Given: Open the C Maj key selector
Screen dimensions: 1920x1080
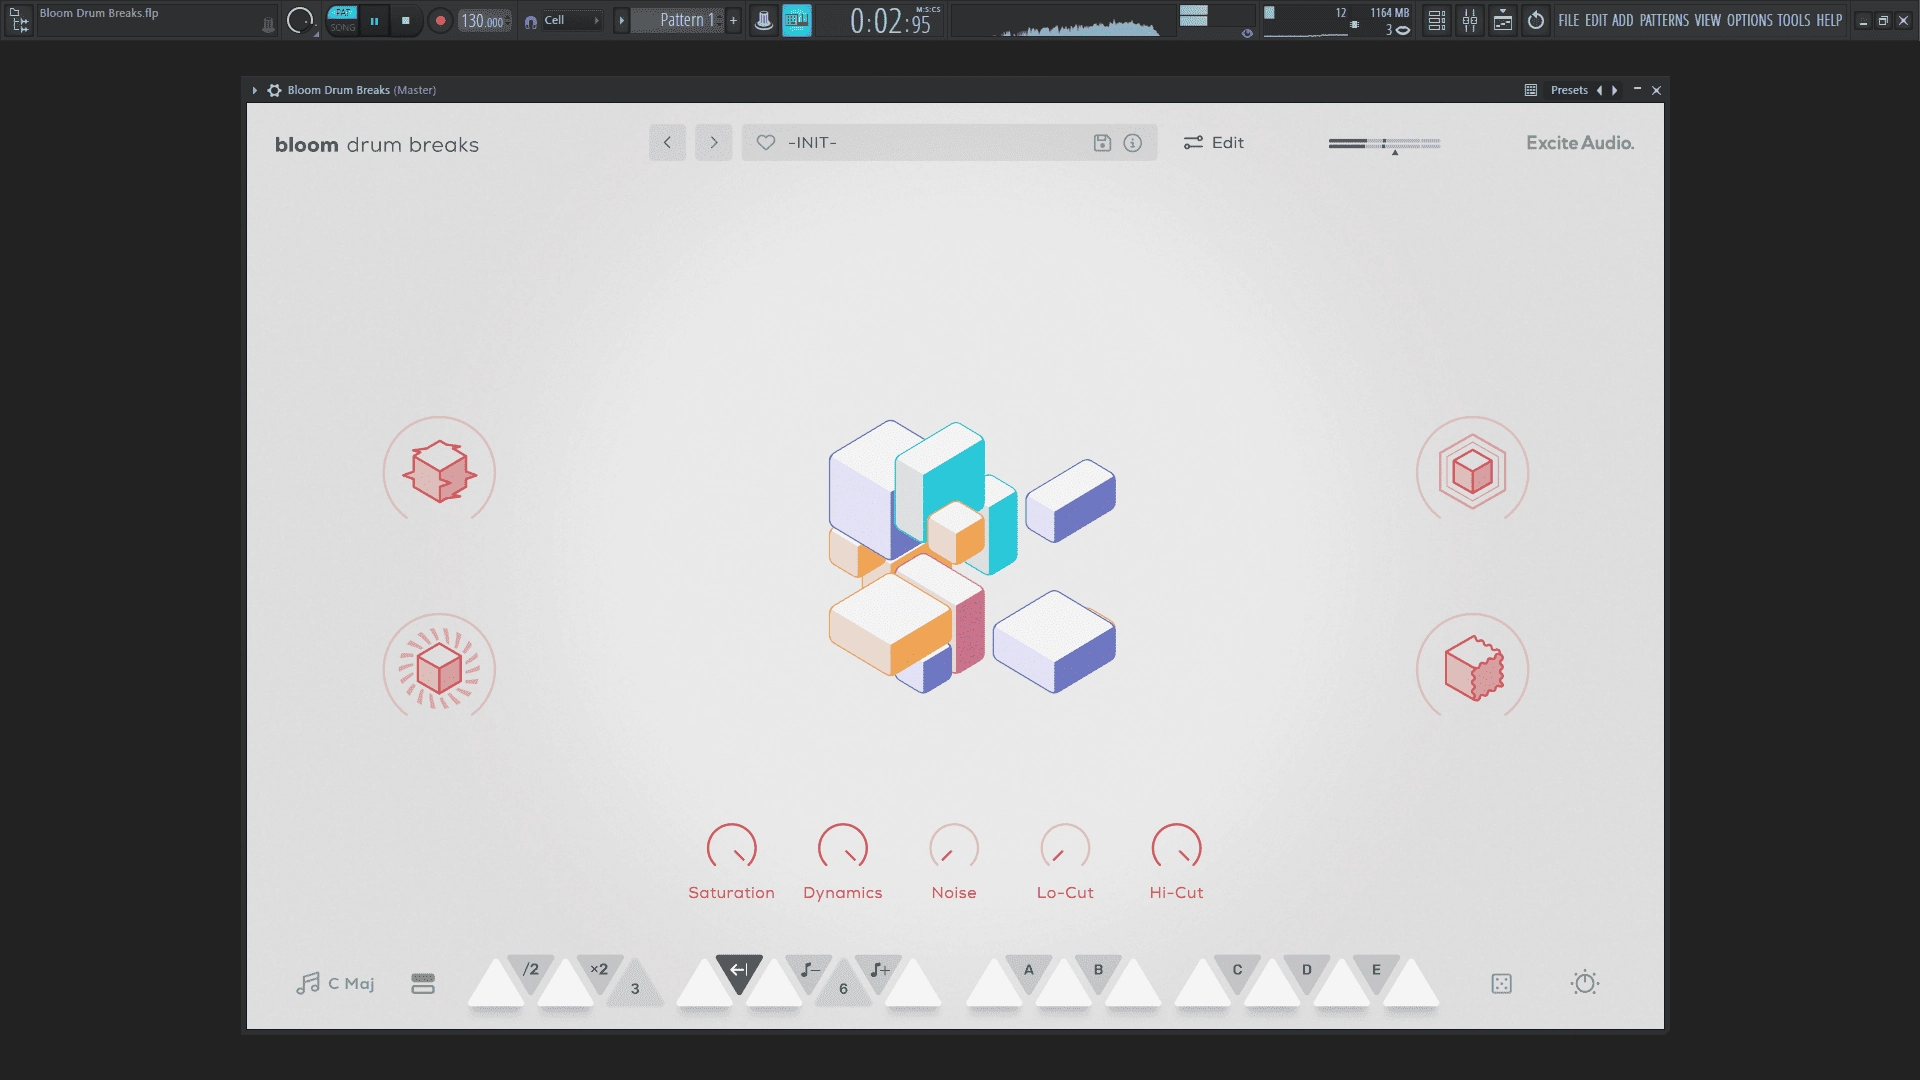Looking at the screenshot, I should pos(335,984).
